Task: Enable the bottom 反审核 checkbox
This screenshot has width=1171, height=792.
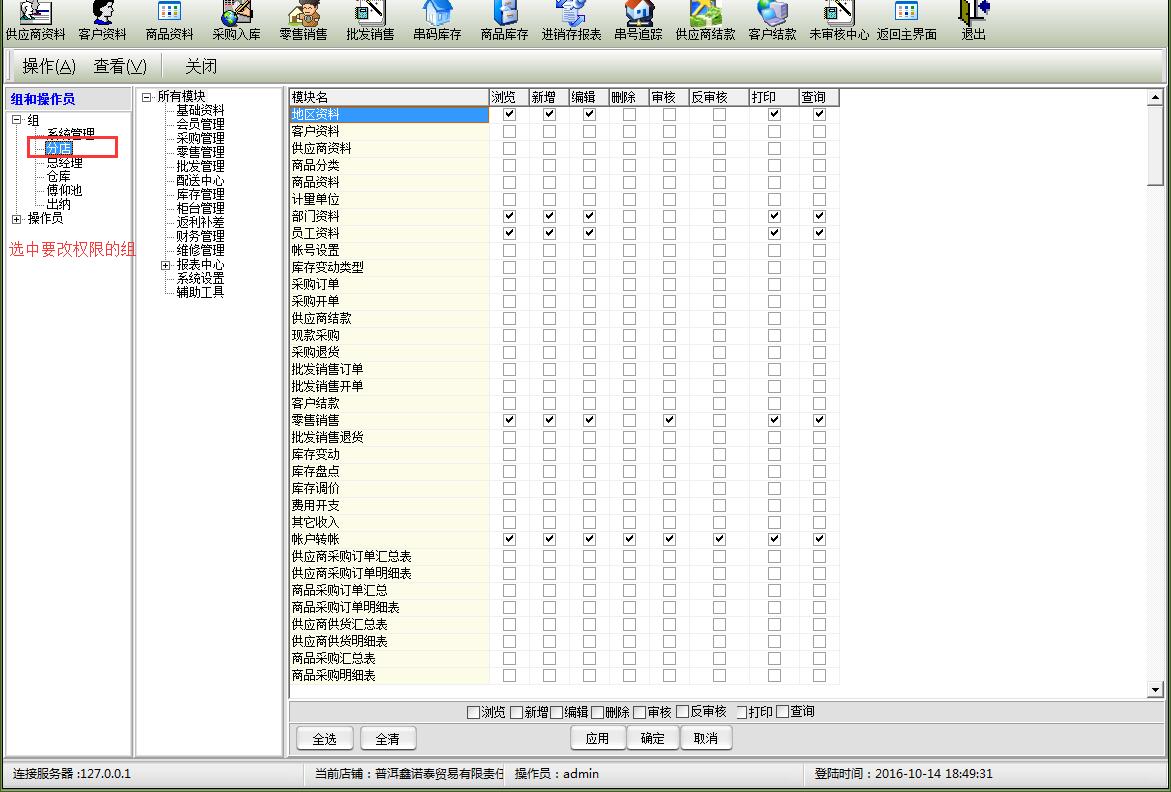Action: pyautogui.click(x=683, y=713)
